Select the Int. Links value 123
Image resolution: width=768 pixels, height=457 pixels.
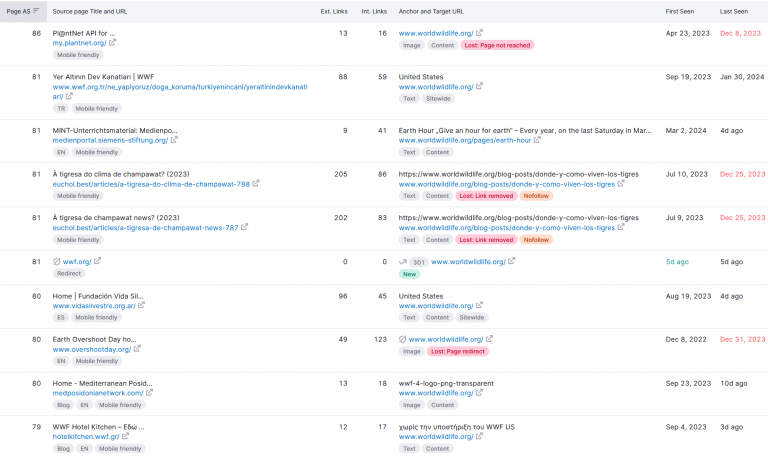pos(380,339)
